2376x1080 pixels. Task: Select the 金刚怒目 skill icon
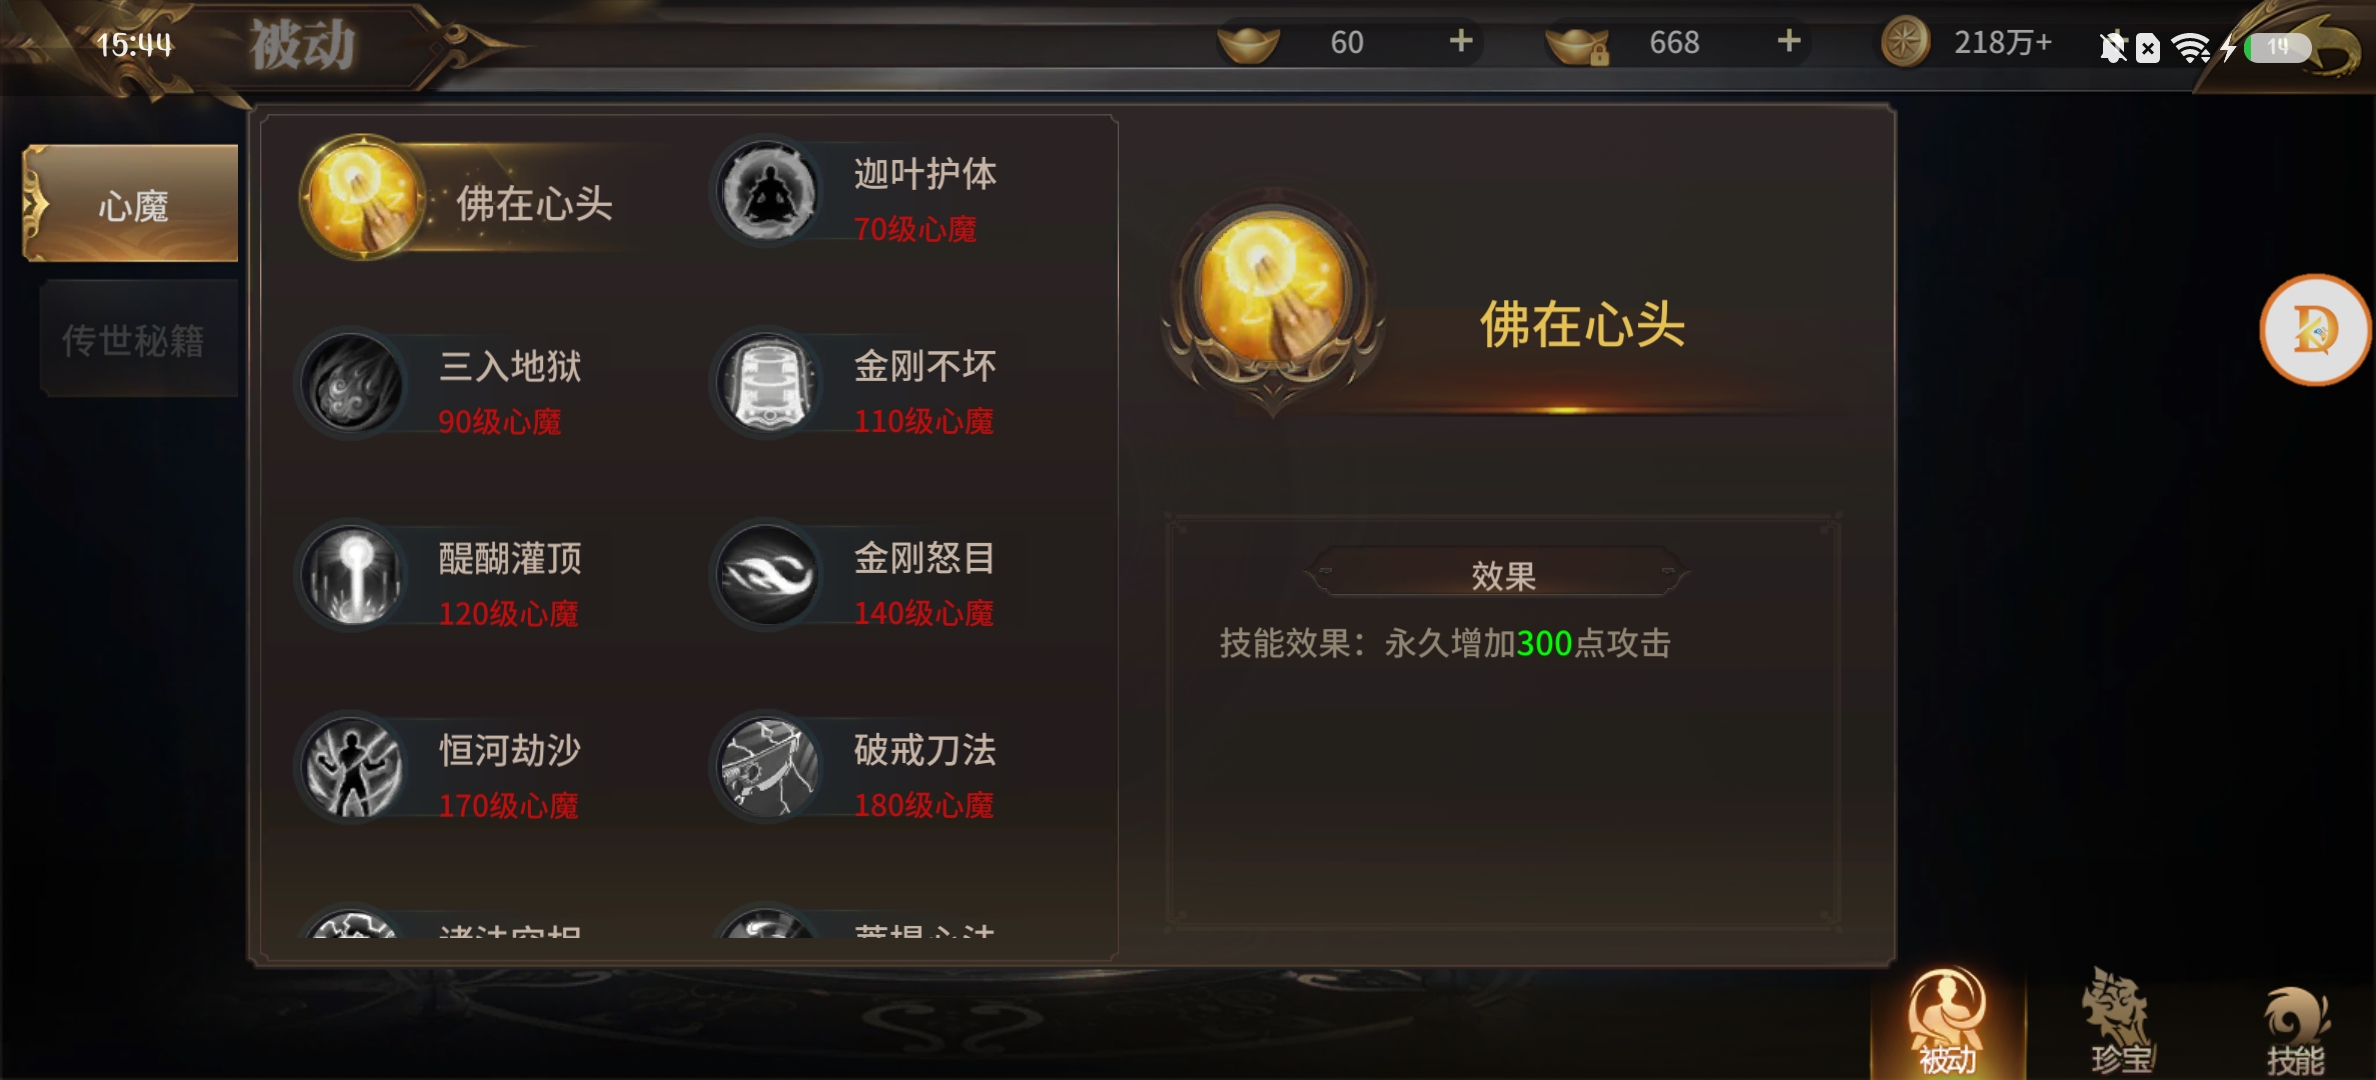(x=767, y=575)
